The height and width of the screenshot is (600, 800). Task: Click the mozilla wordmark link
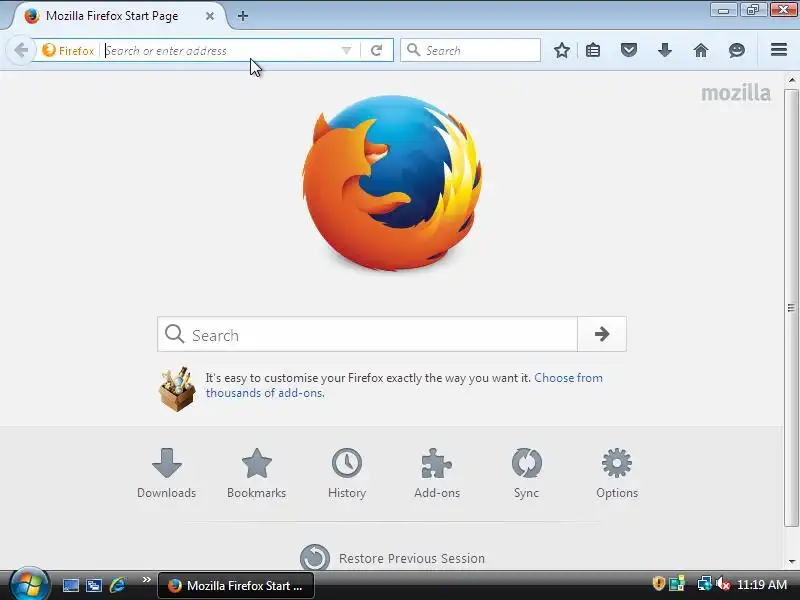[736, 93]
